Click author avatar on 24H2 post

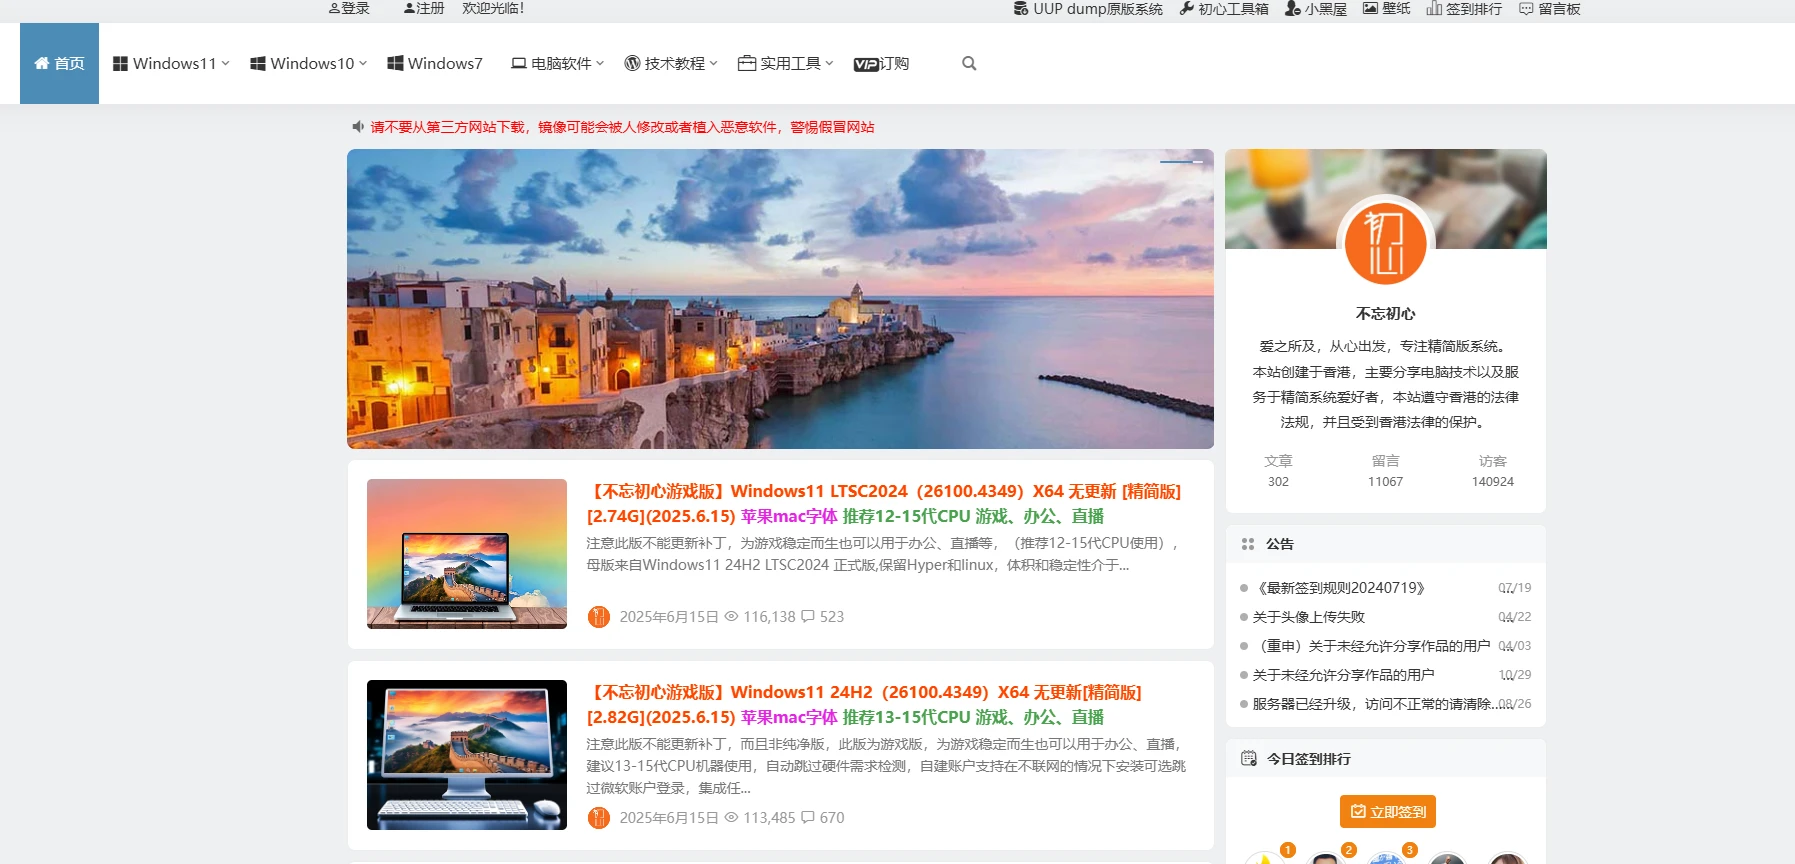click(x=599, y=818)
